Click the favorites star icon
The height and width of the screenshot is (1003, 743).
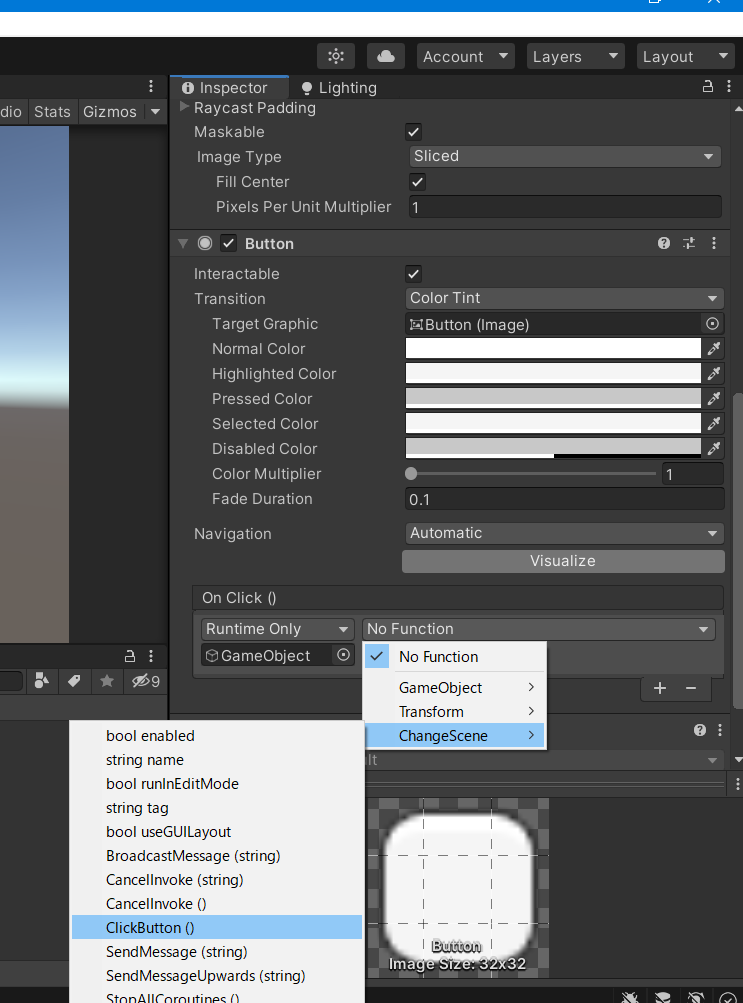click(x=107, y=681)
